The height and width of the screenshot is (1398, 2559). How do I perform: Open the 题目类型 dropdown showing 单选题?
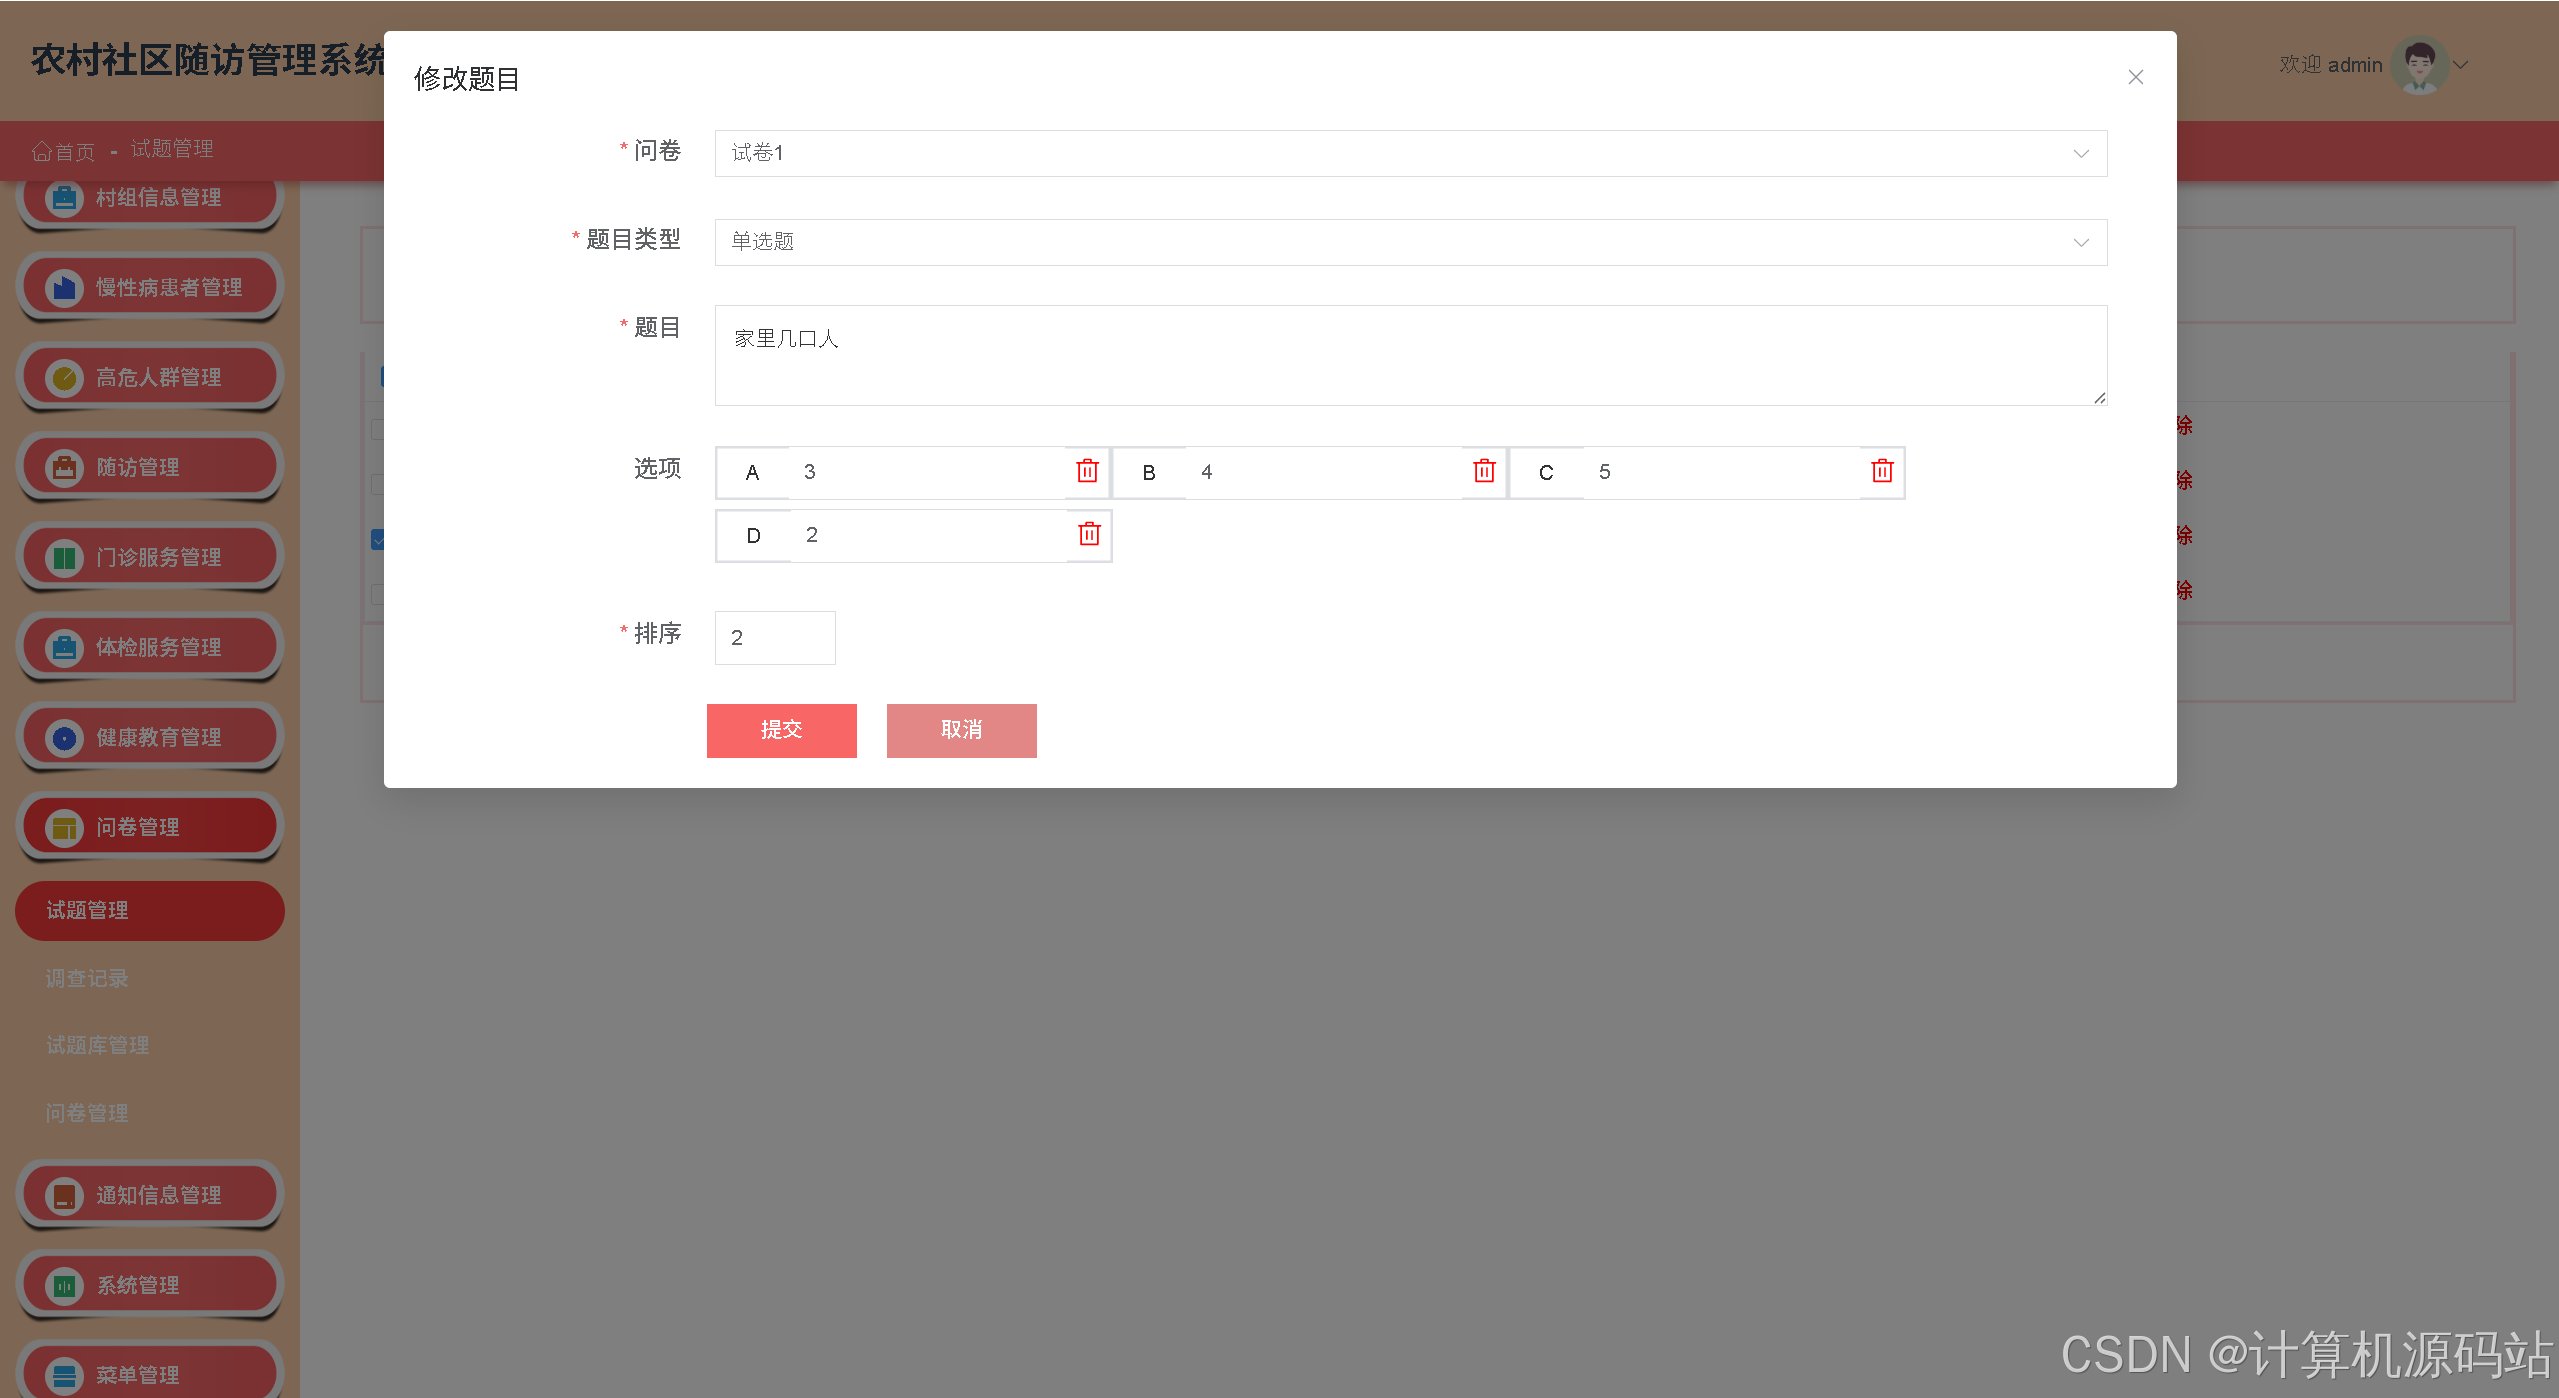pyautogui.click(x=1410, y=242)
